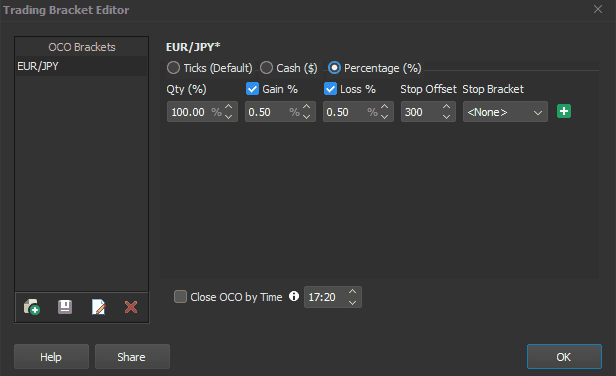Screen dimensions: 616x376
Task: Increase Gain % with up arrow
Action: [x=307, y=107]
